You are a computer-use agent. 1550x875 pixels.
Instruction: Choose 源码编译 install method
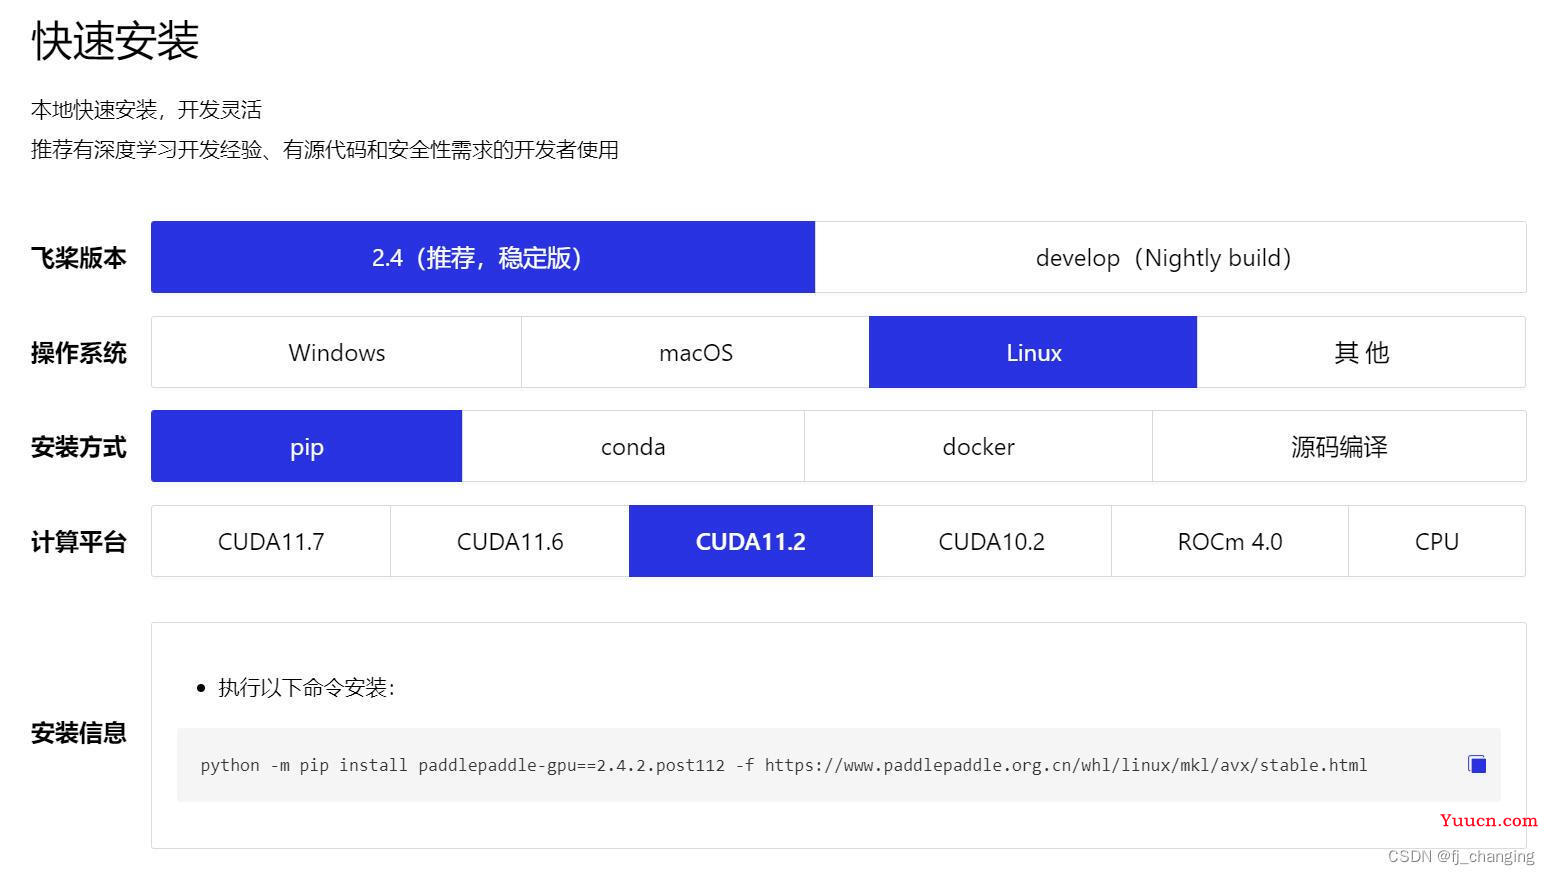point(1339,446)
